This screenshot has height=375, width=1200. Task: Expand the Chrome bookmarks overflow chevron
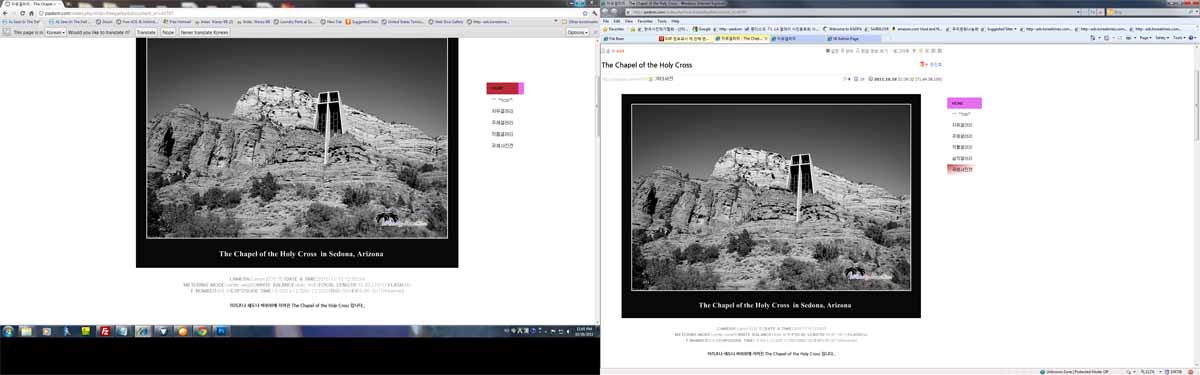point(555,22)
